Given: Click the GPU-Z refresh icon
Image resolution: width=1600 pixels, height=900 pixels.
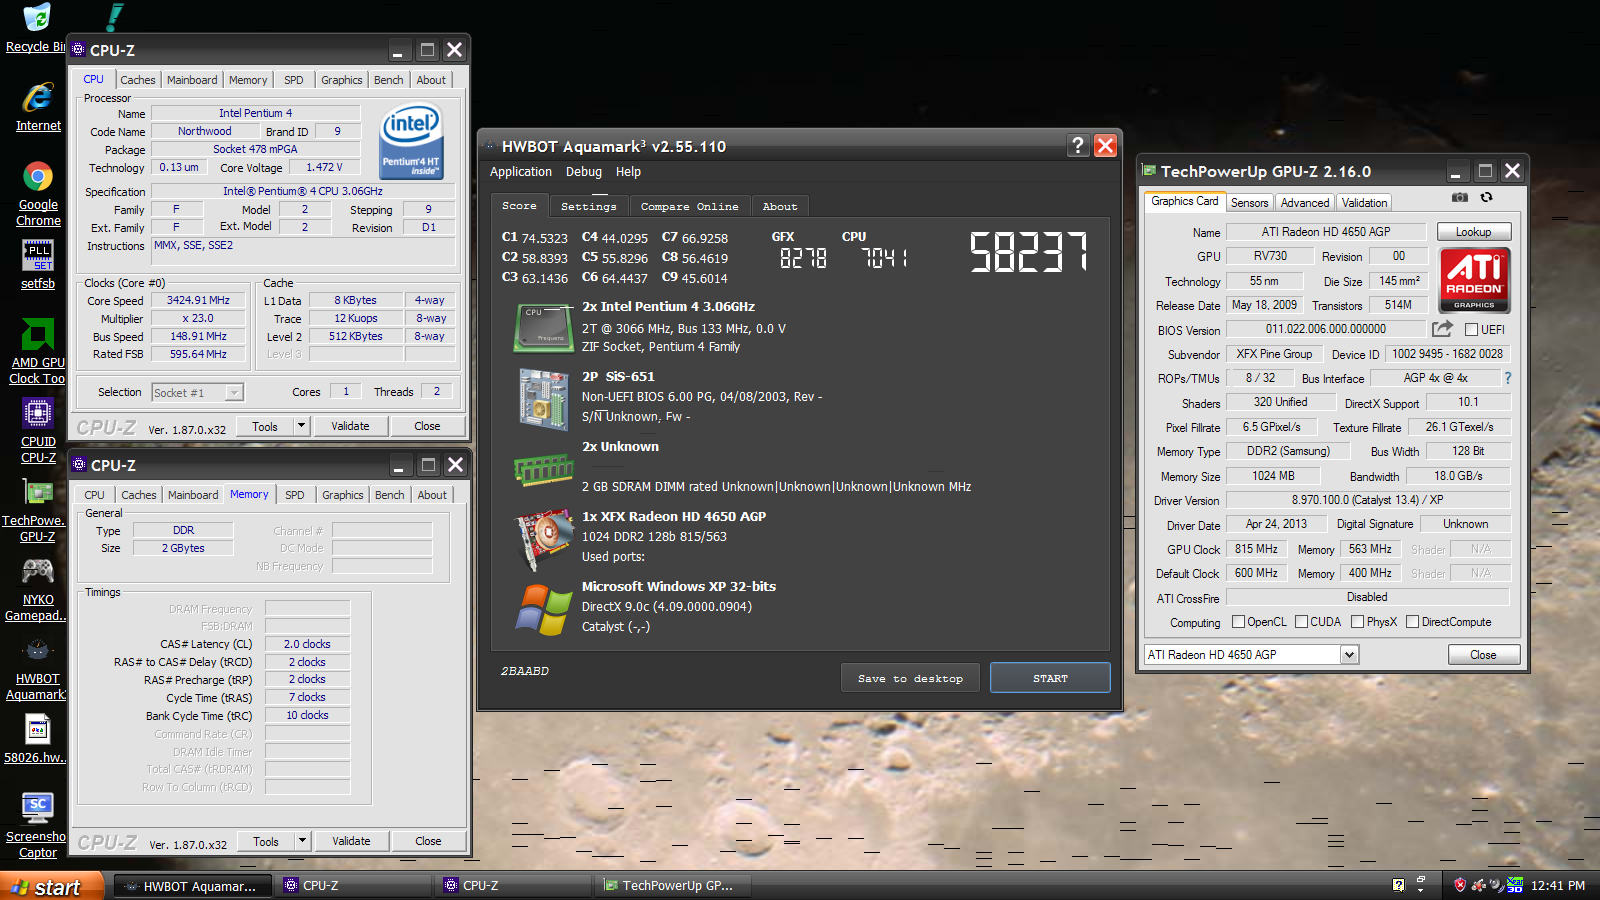Looking at the screenshot, I should [1487, 198].
